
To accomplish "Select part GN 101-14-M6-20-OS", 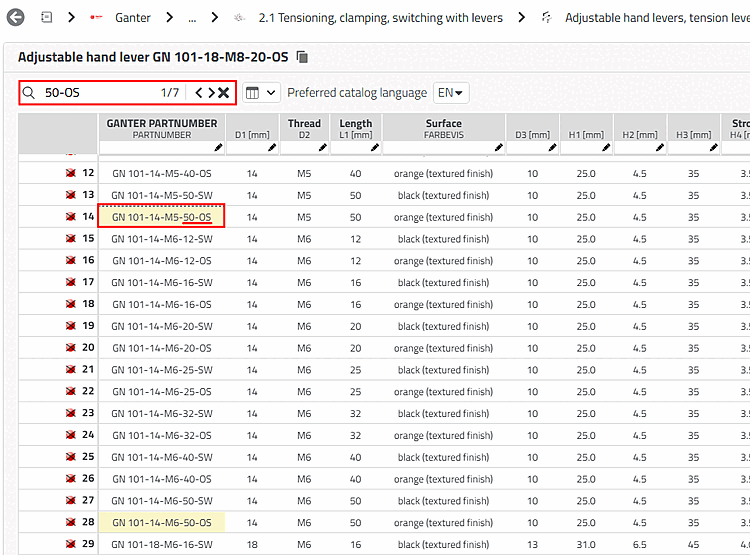I will point(162,348).
